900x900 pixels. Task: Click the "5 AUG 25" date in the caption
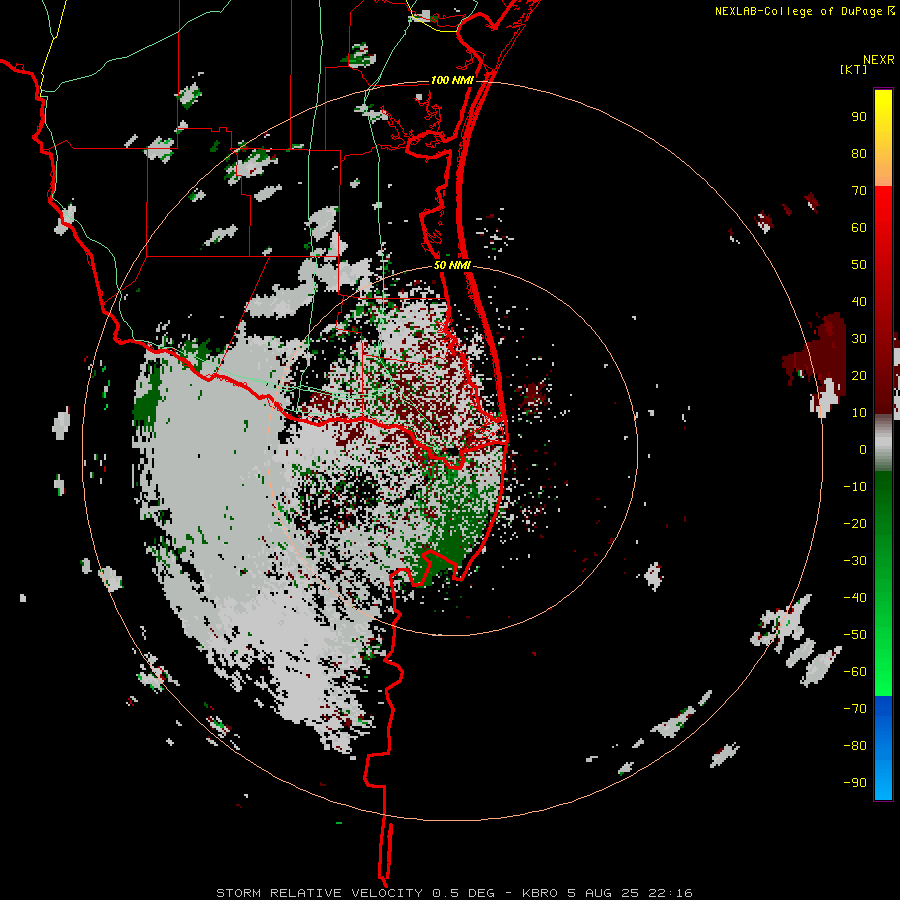coord(603,893)
